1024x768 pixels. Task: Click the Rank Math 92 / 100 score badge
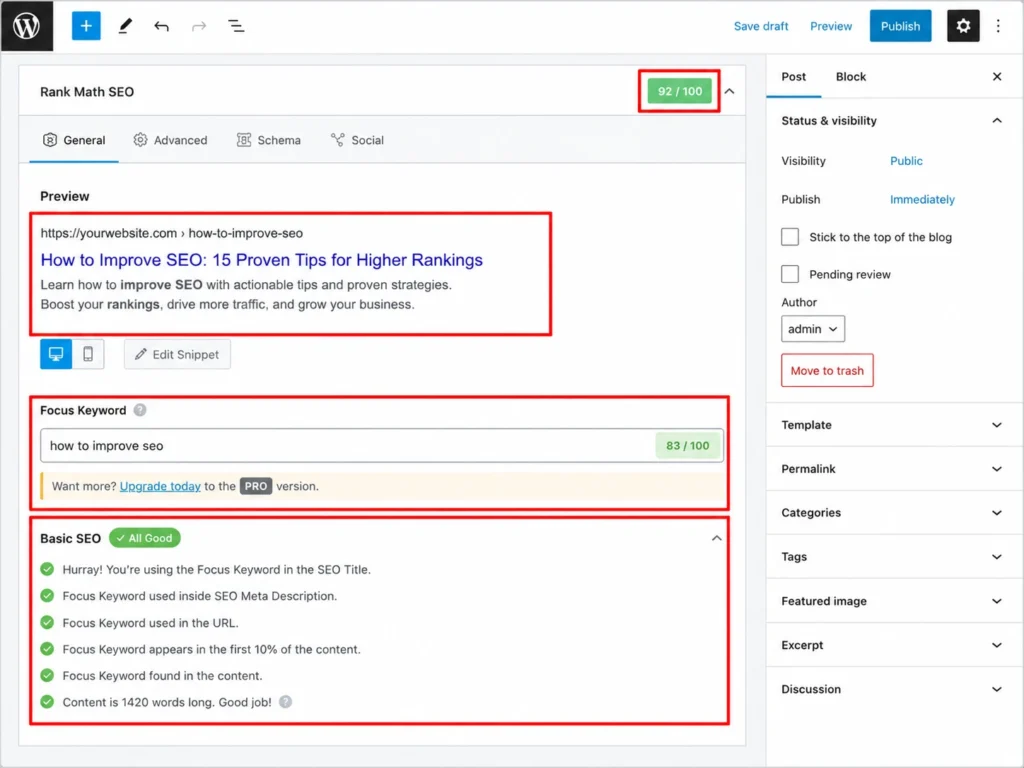coord(680,91)
